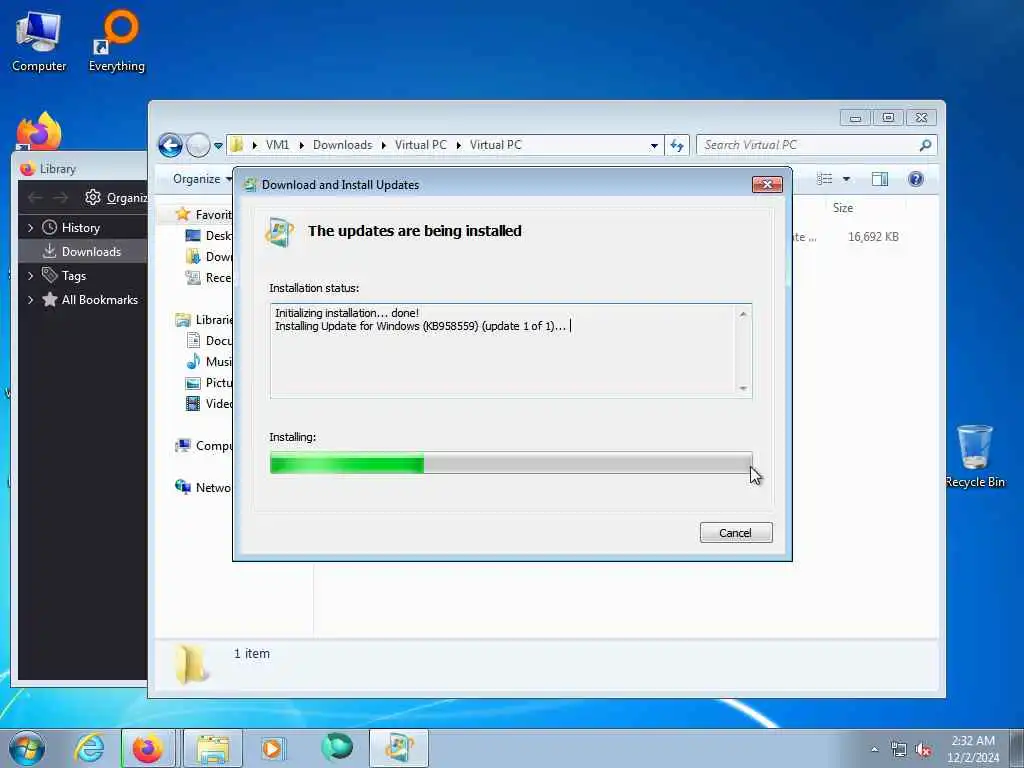This screenshot has width=1024, height=768.
Task: Switch to Firefox in the taskbar
Action: (148, 748)
